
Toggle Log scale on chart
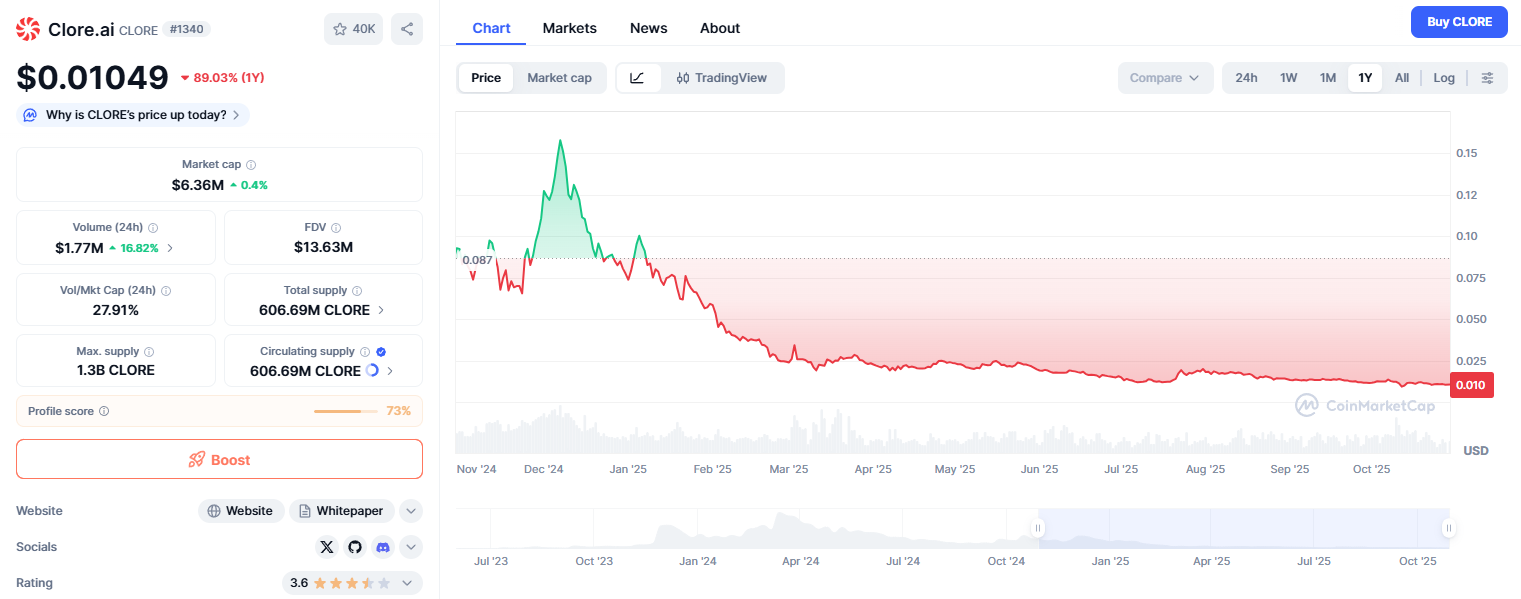1444,78
